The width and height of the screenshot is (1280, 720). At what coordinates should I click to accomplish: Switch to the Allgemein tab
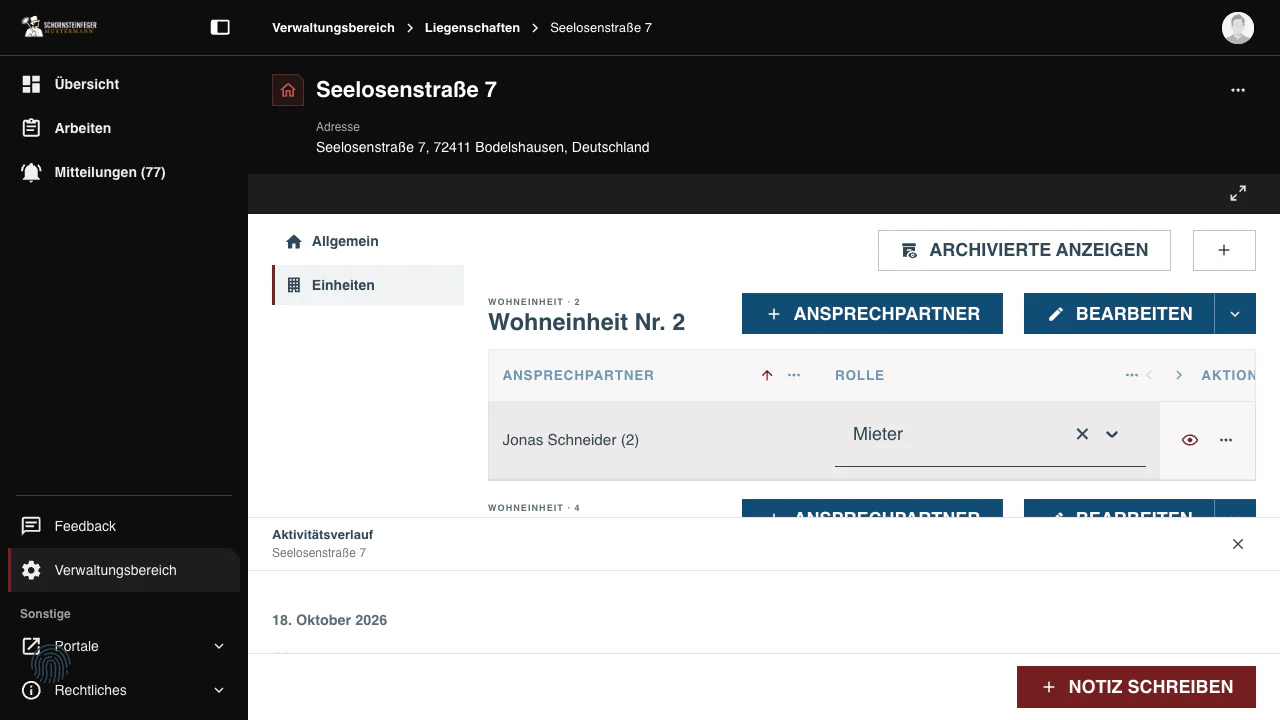(368, 241)
